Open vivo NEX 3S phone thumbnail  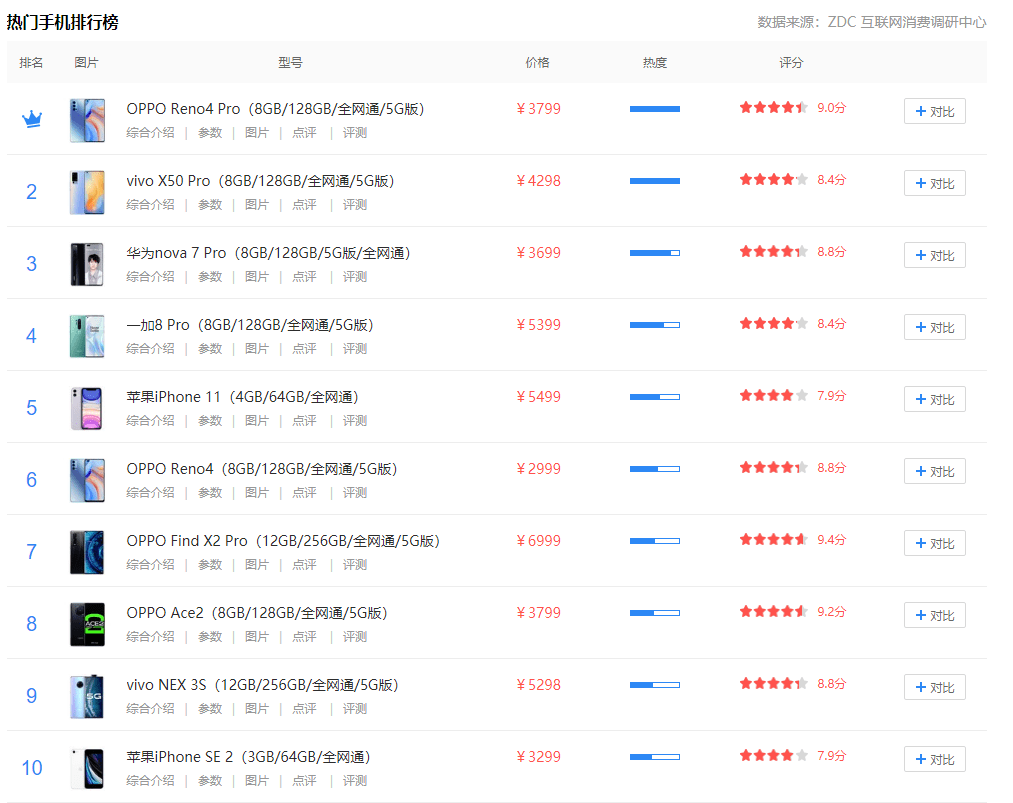click(x=87, y=696)
